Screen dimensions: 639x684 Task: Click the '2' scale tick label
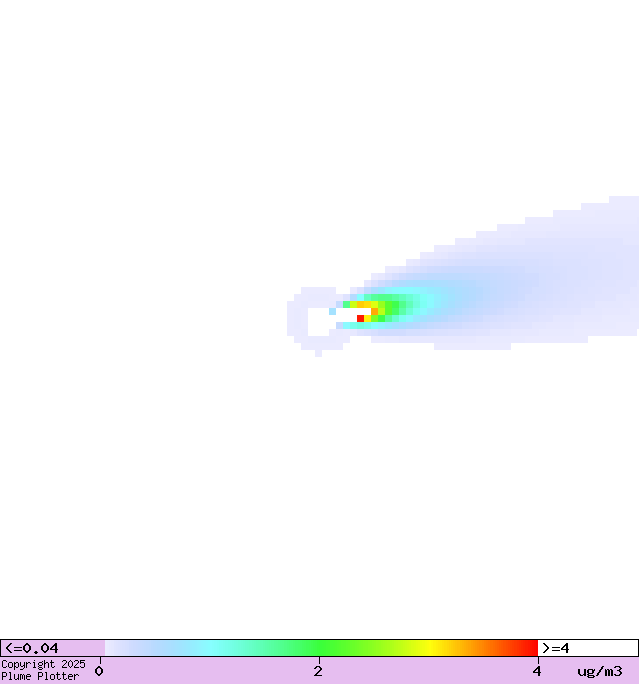click(x=318, y=671)
